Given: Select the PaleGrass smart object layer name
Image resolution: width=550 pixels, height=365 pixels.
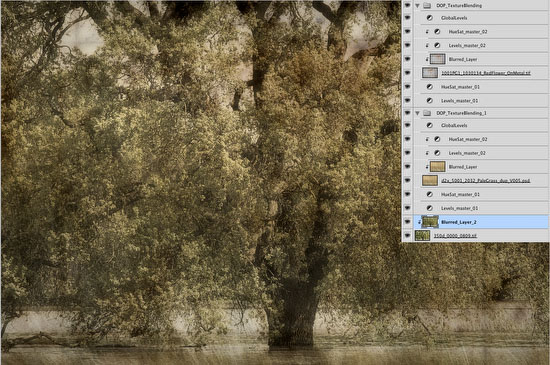Looking at the screenshot, I should (485, 181).
